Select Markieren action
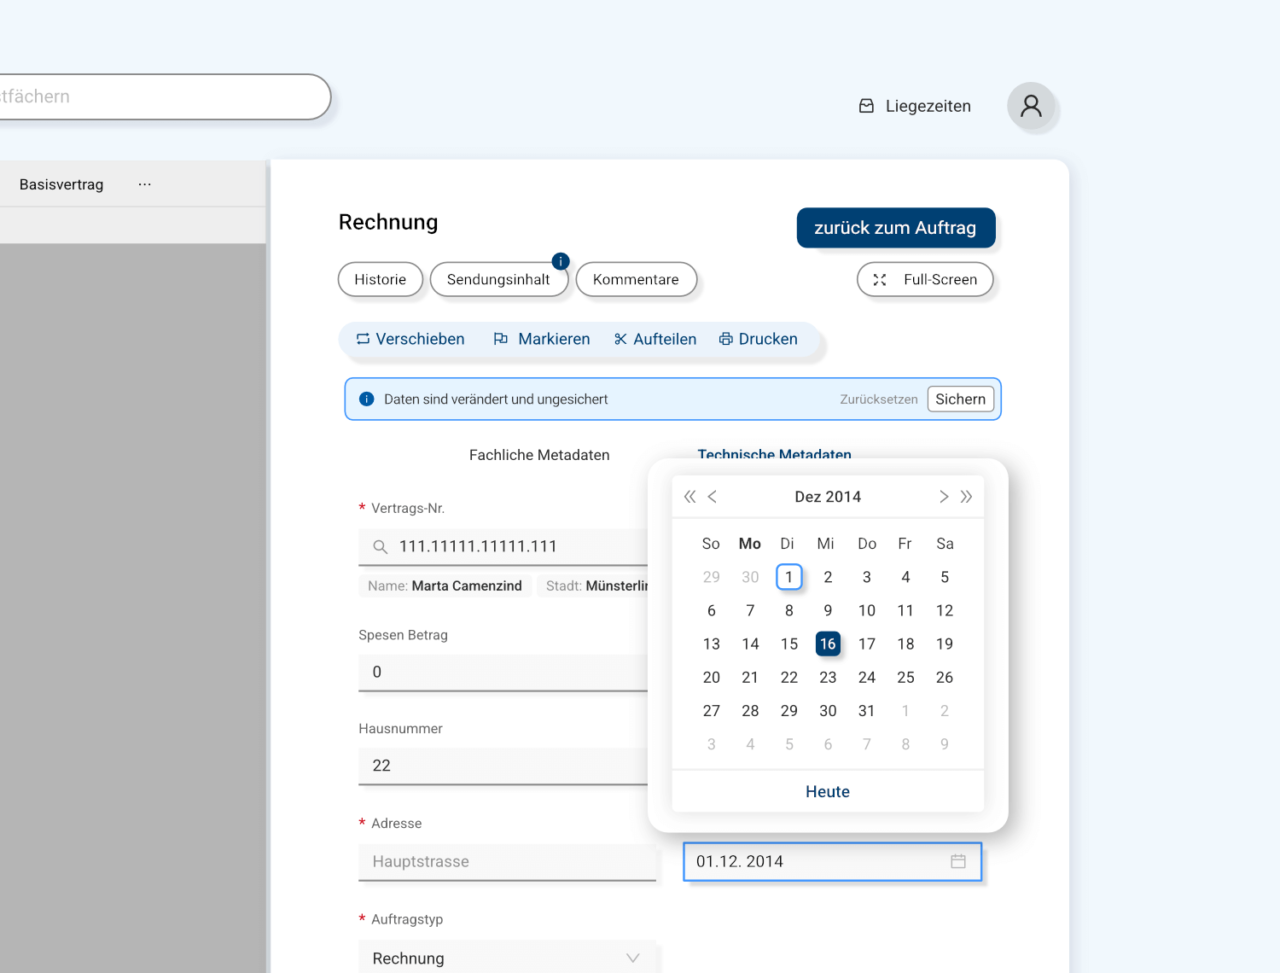Image resolution: width=1280 pixels, height=973 pixels. pos(541,339)
